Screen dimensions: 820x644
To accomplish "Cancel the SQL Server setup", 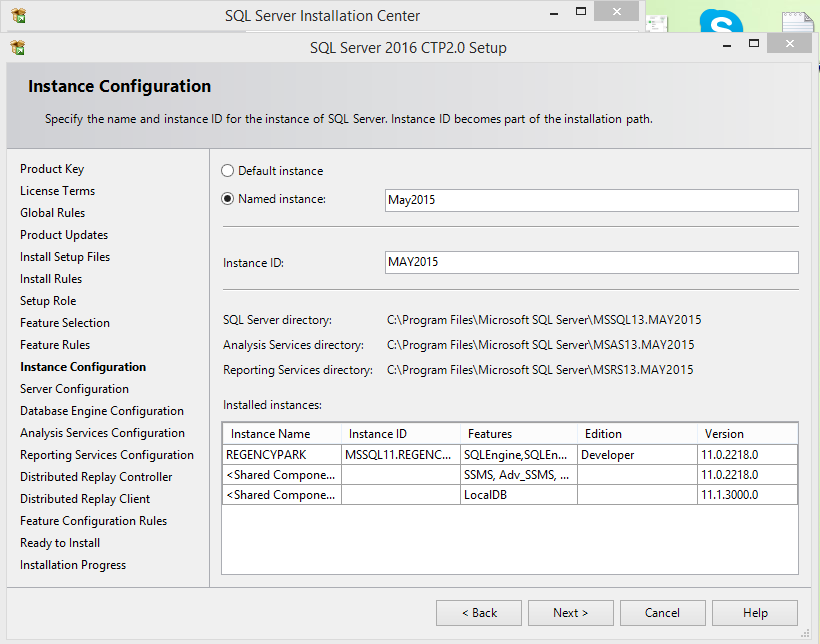I will click(662, 612).
